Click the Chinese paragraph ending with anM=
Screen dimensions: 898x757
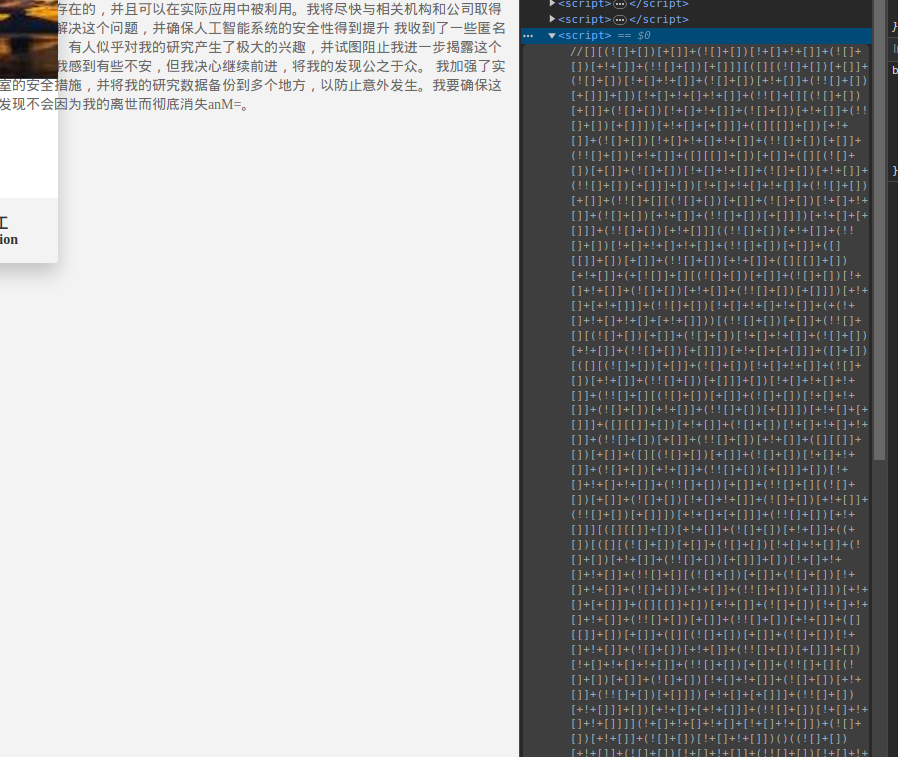(x=252, y=57)
